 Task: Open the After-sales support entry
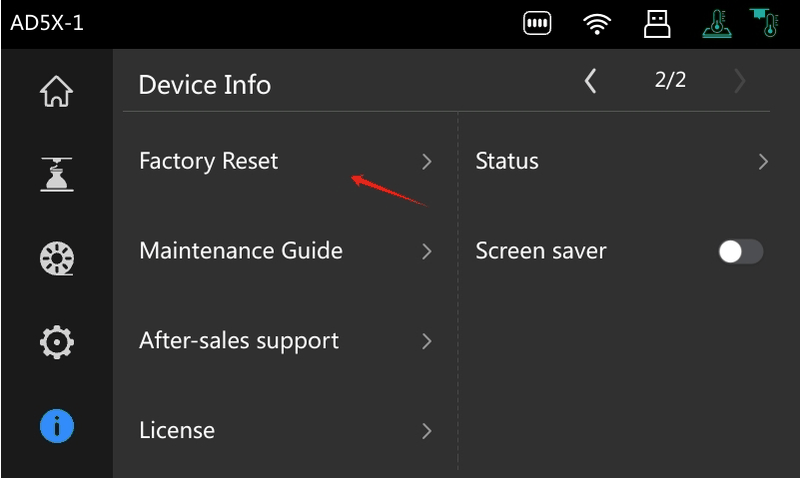(239, 341)
